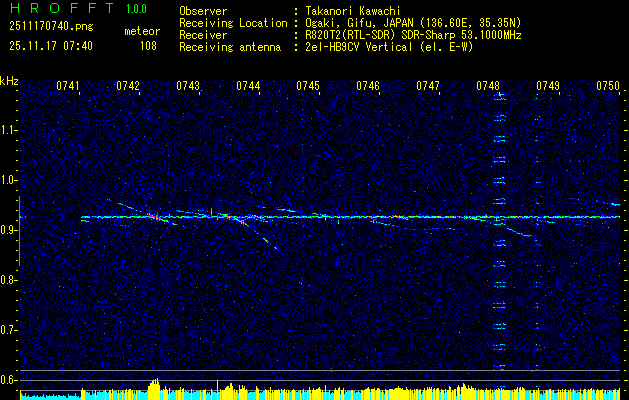Click the 0747 time marker

428,86
